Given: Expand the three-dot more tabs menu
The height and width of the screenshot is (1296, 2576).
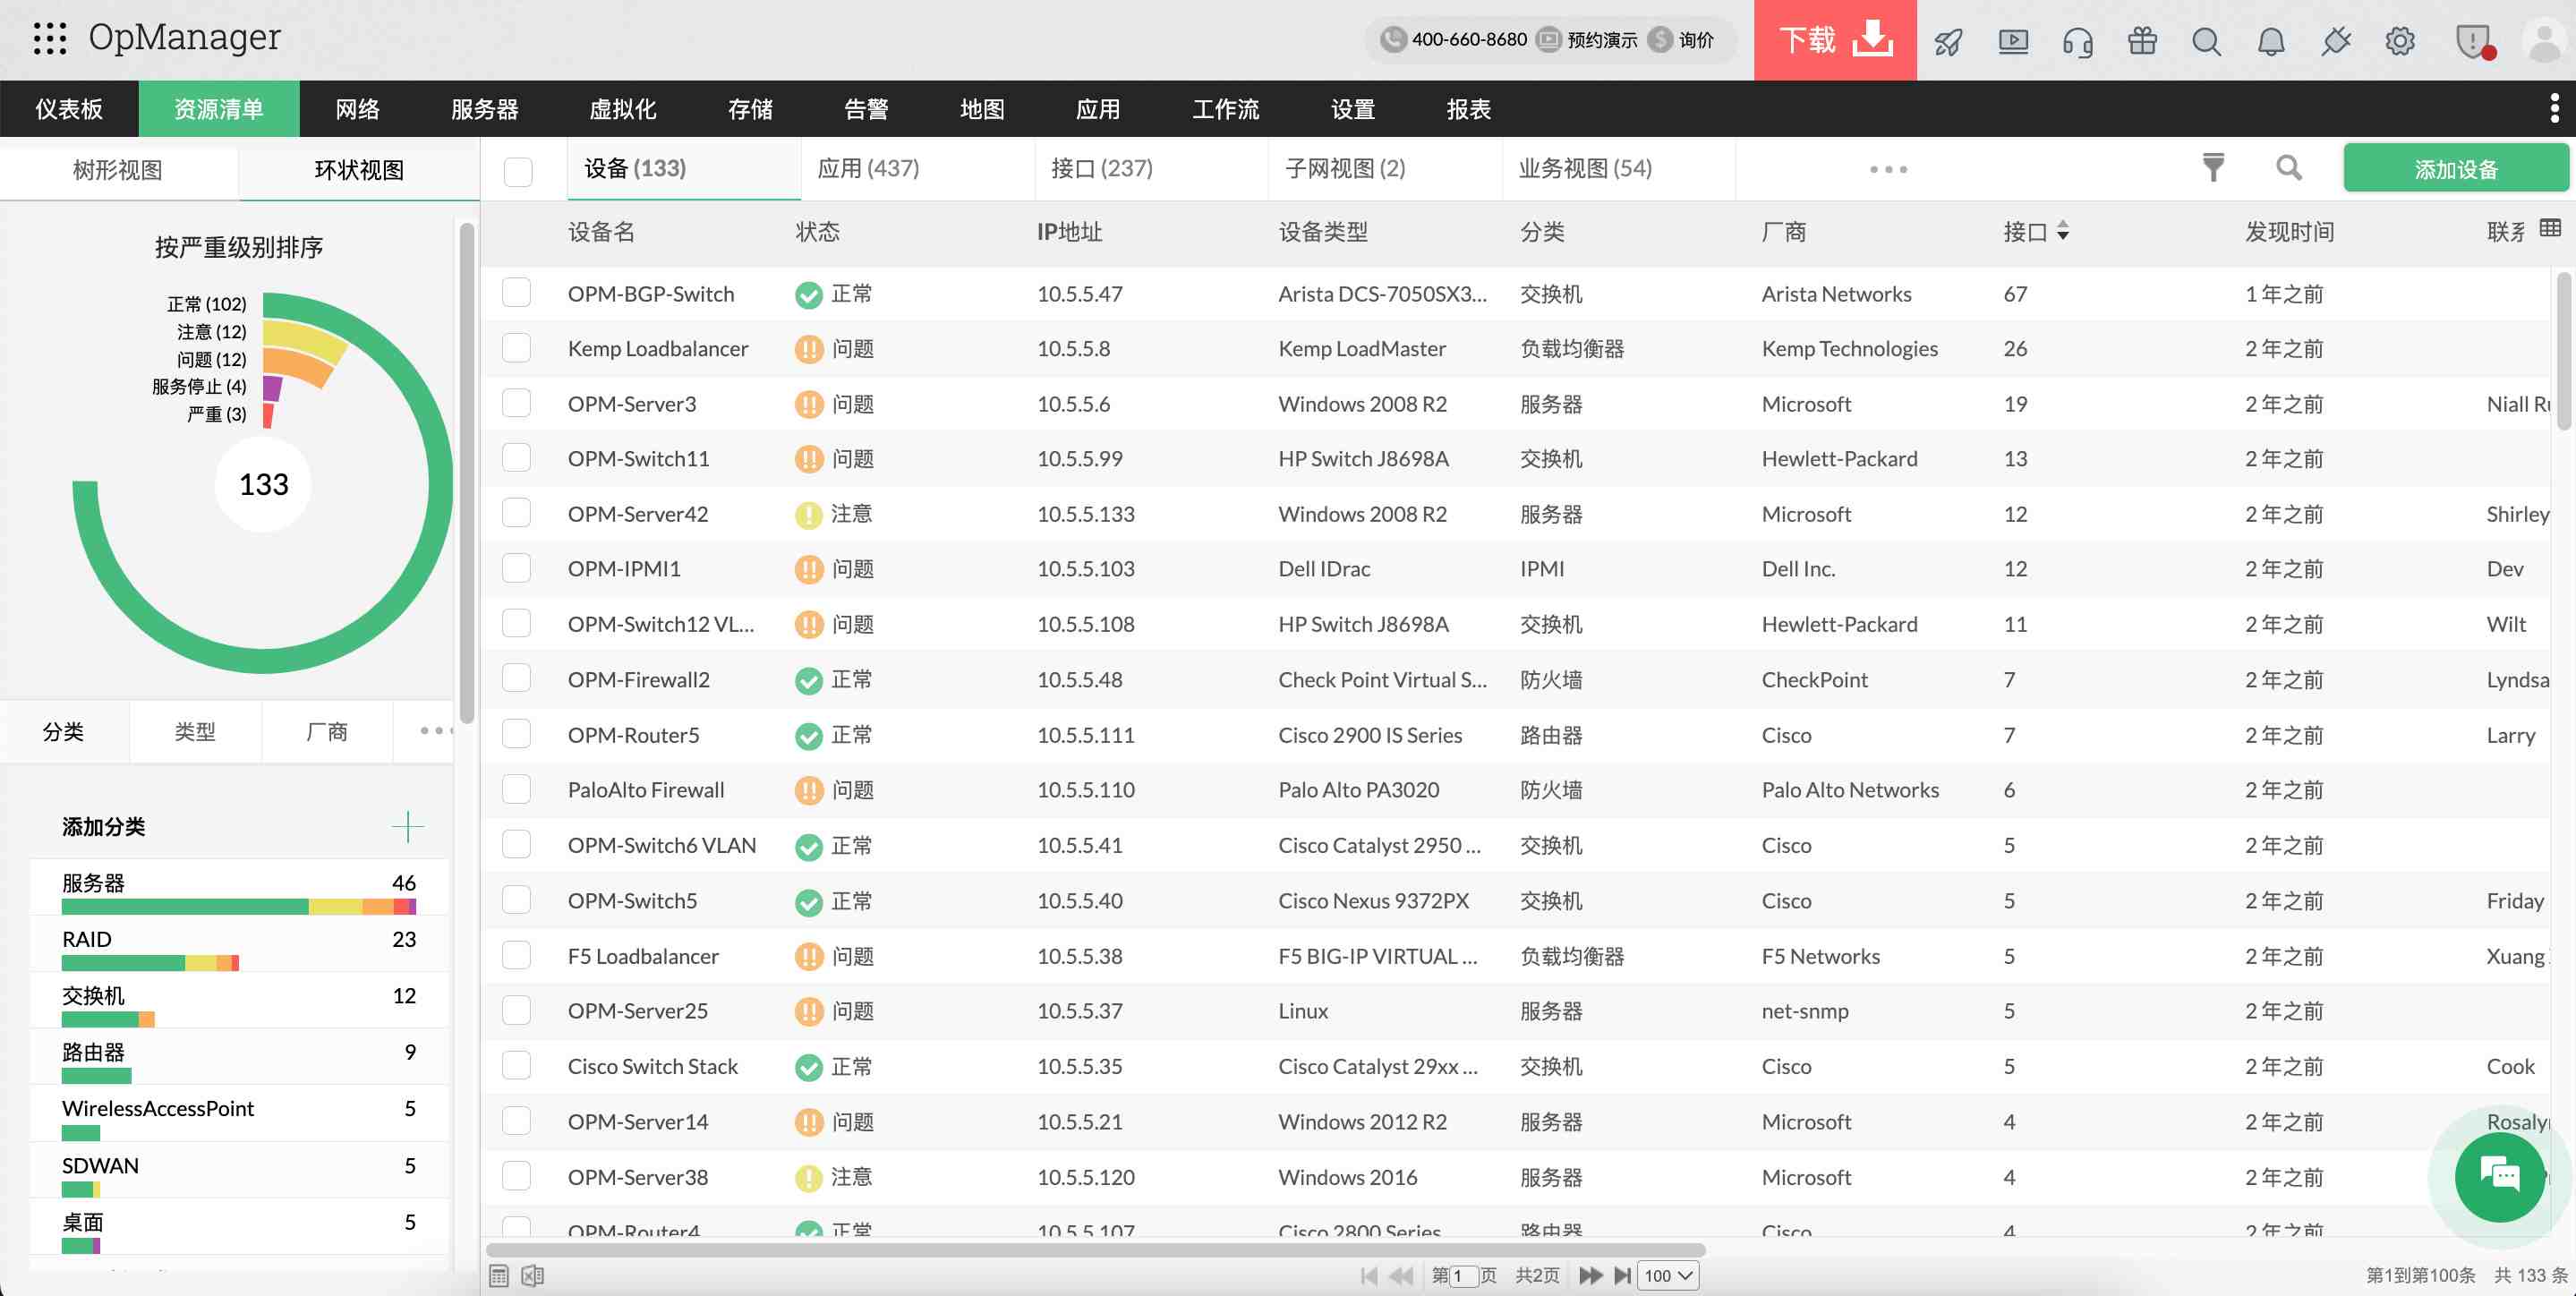Looking at the screenshot, I should (1888, 169).
